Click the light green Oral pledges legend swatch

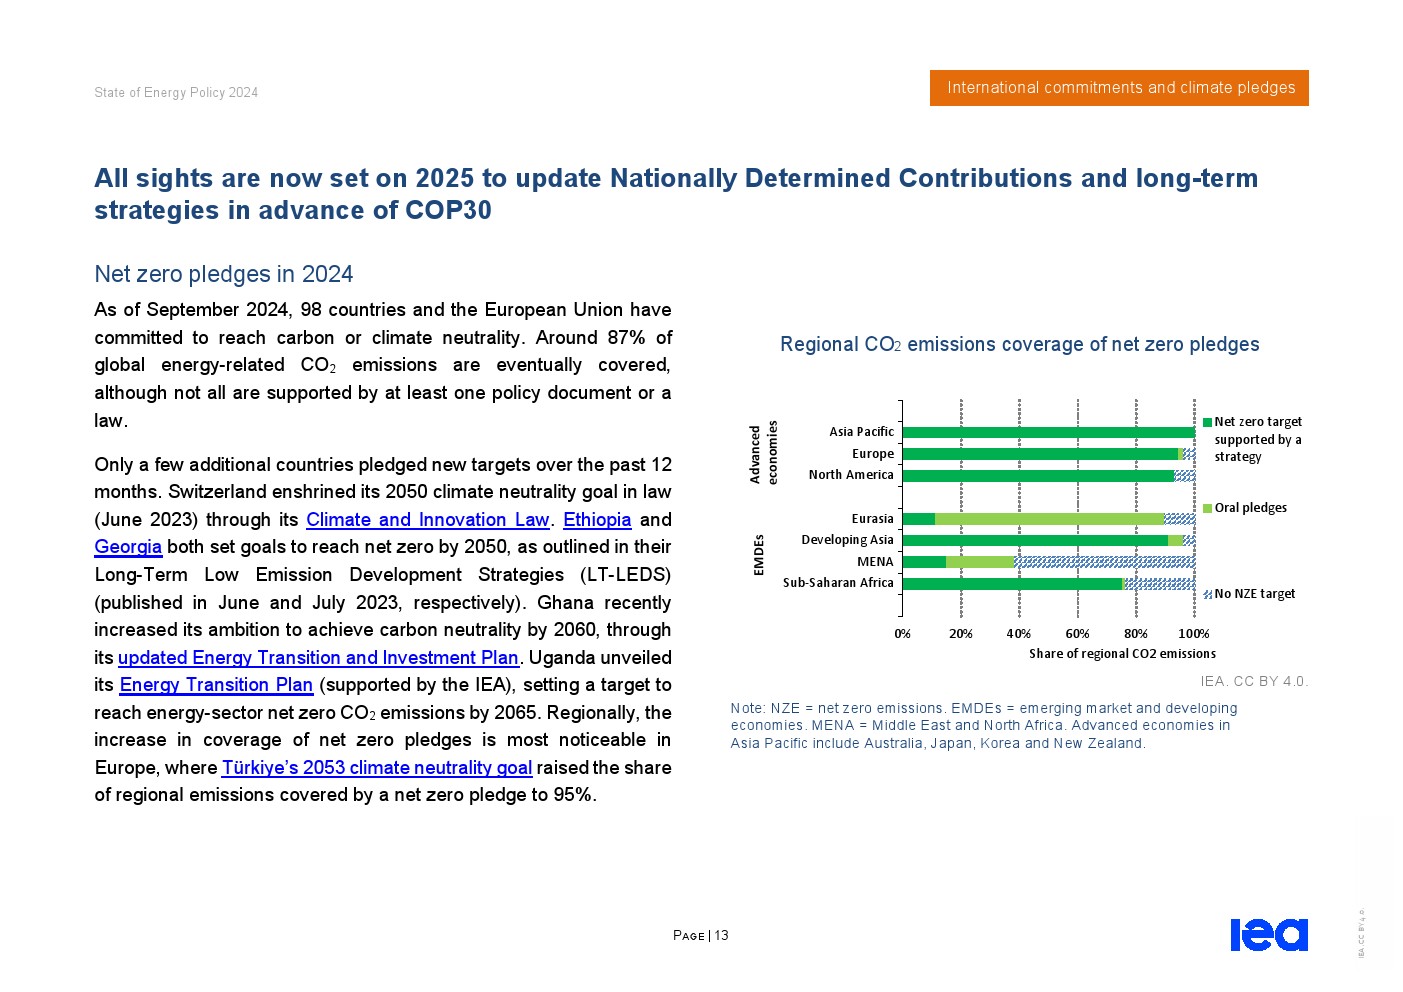coord(1208,508)
